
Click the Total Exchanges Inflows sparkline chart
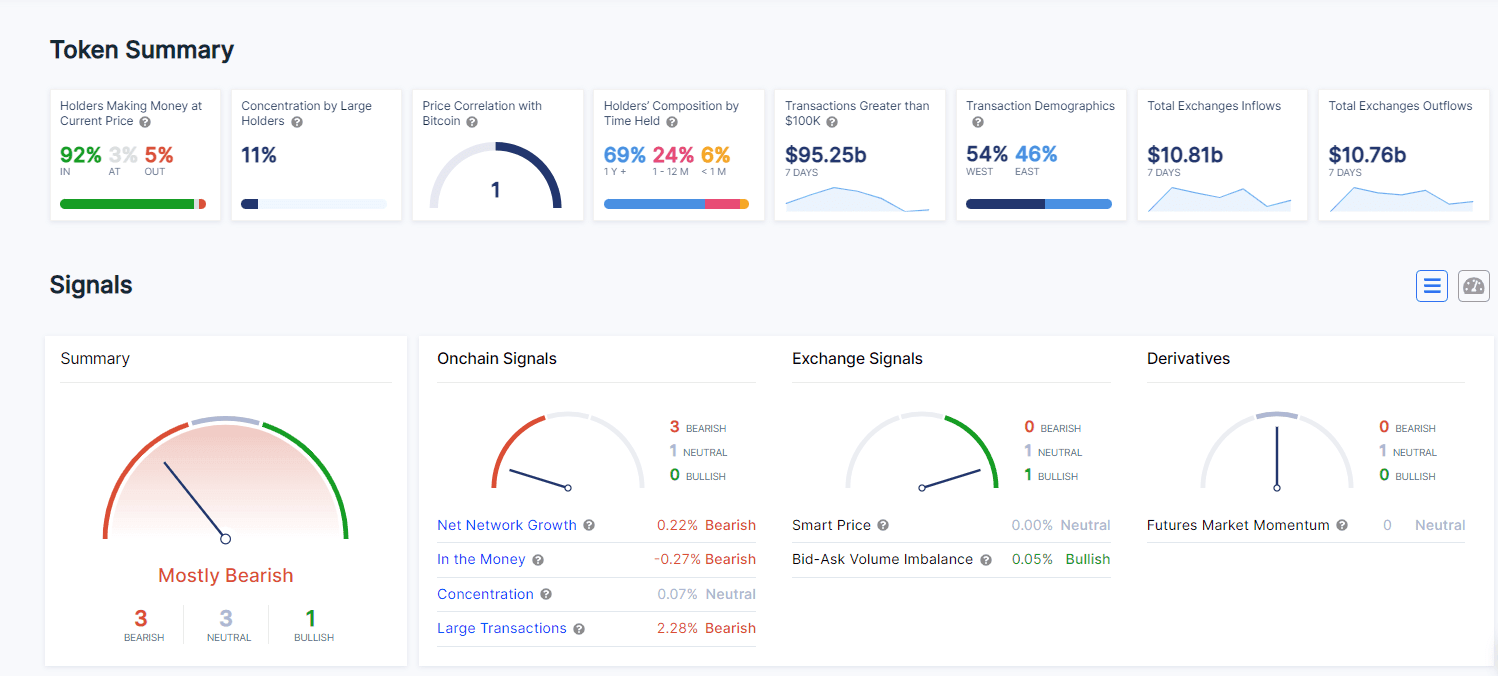1218,199
